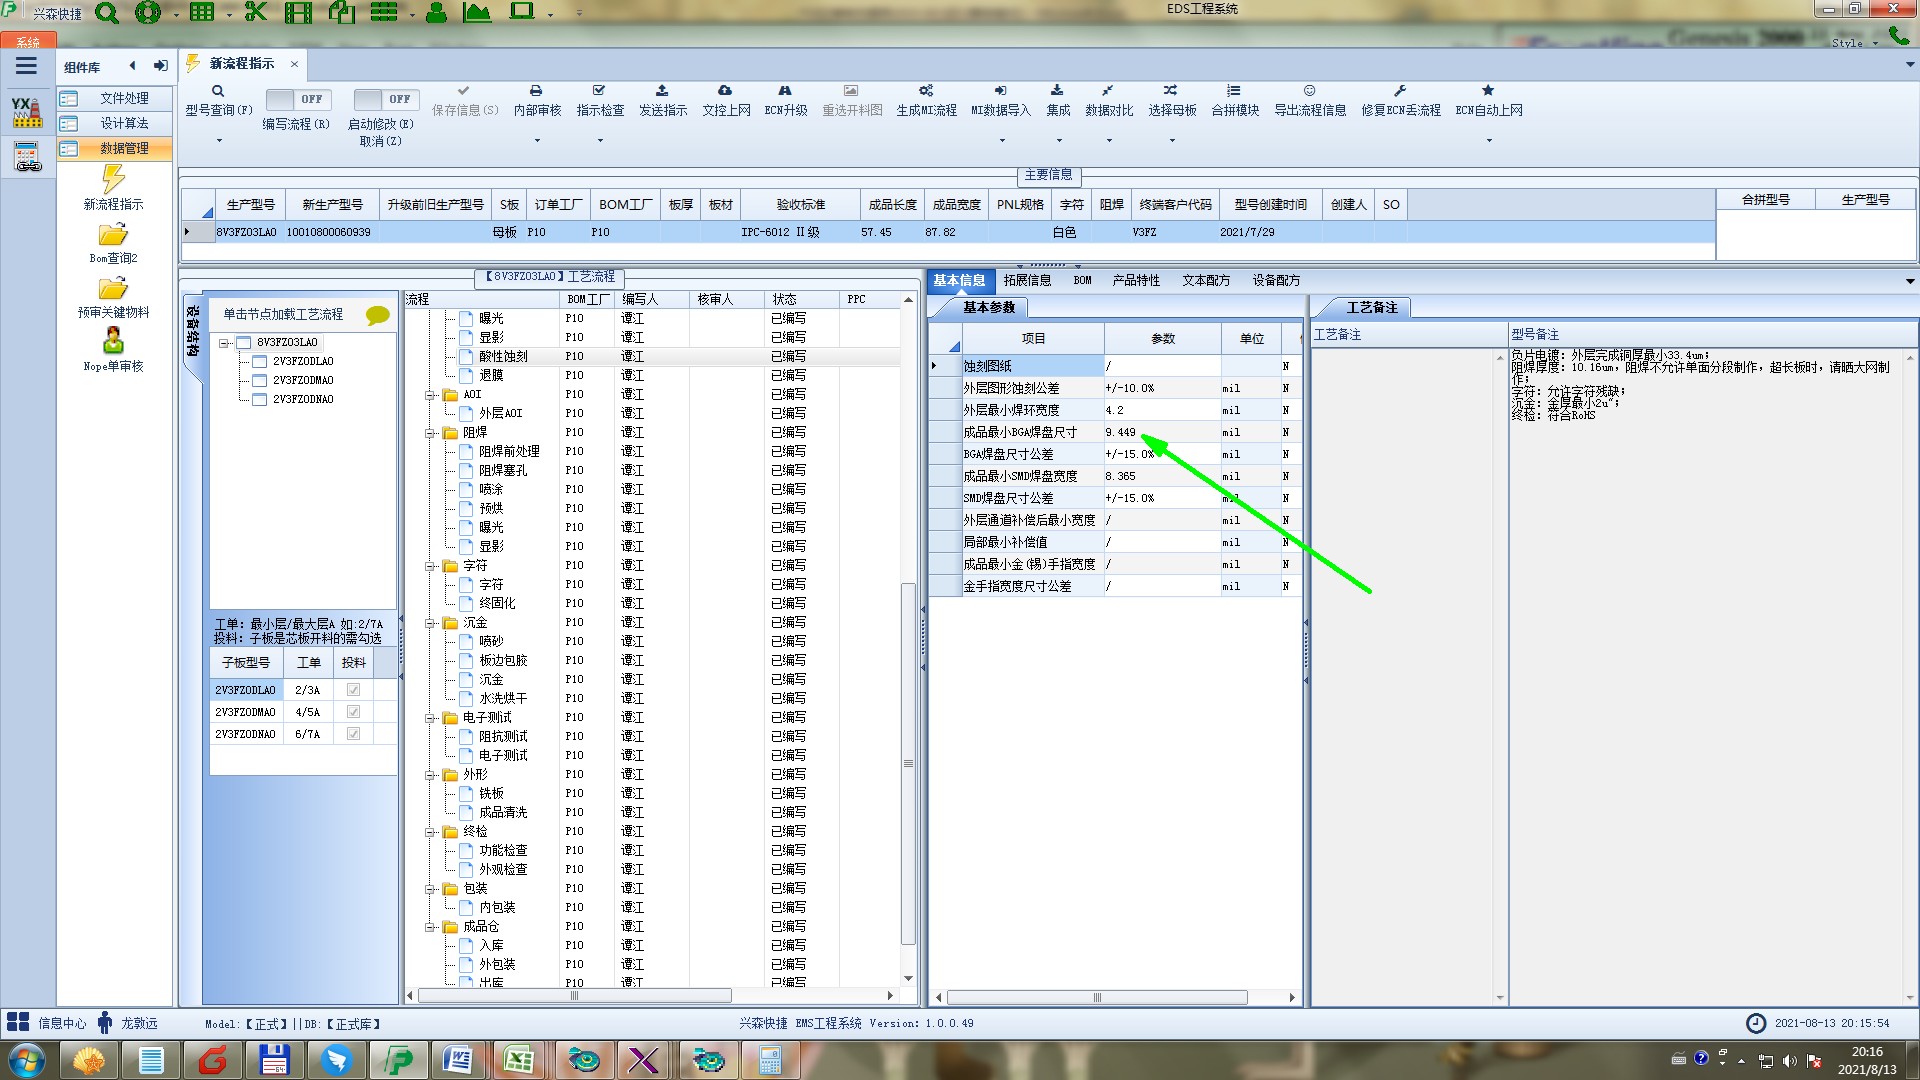This screenshot has height=1080, width=1920.
Task: Click the 文控上网 cloud icon
Action: (725, 91)
